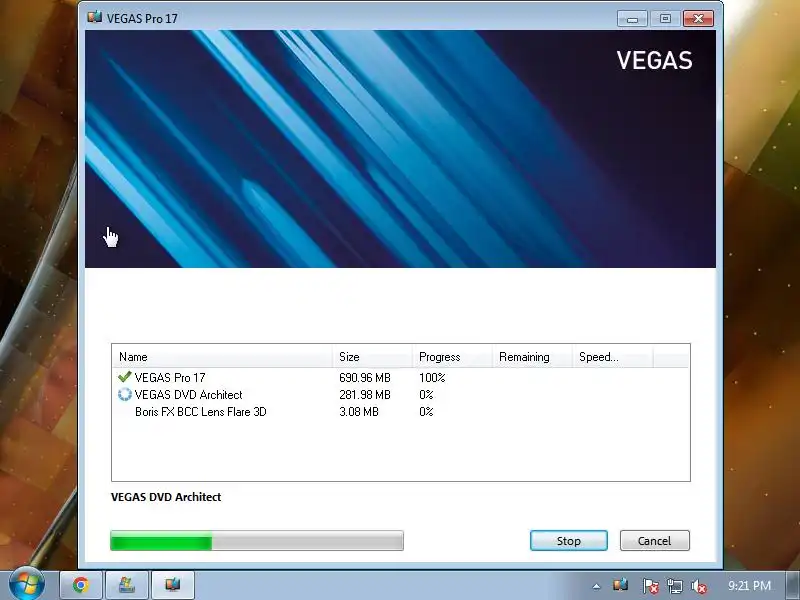Screen dimensions: 800x600
Task: Maximize the VEGAS Pro 17 installer window
Action: click(665, 19)
